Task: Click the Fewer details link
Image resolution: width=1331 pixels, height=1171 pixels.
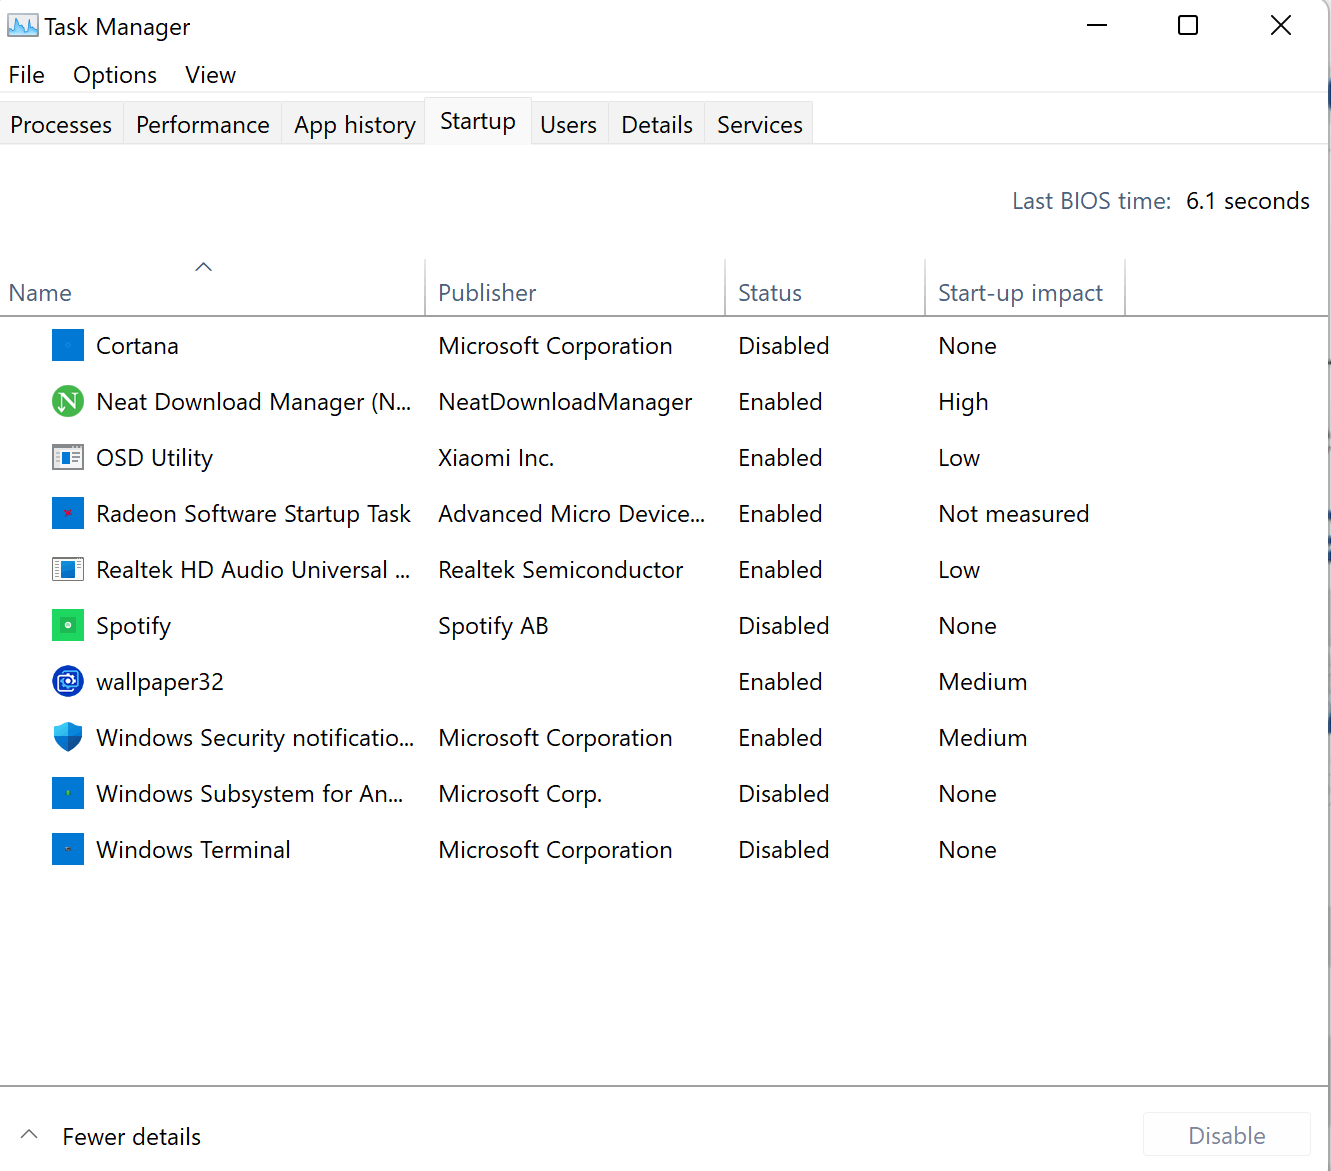Action: (x=132, y=1137)
